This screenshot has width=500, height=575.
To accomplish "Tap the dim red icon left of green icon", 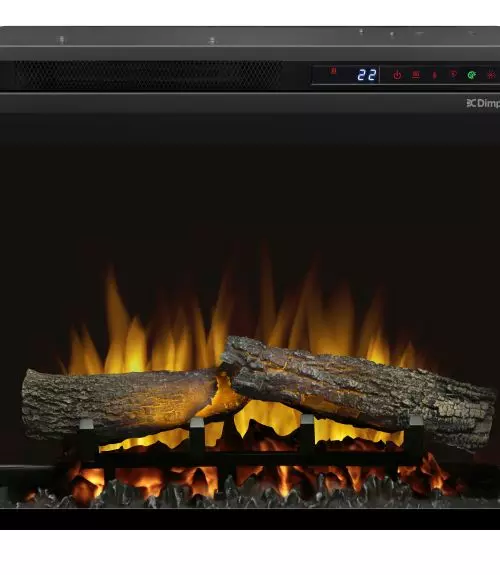I will [453, 75].
